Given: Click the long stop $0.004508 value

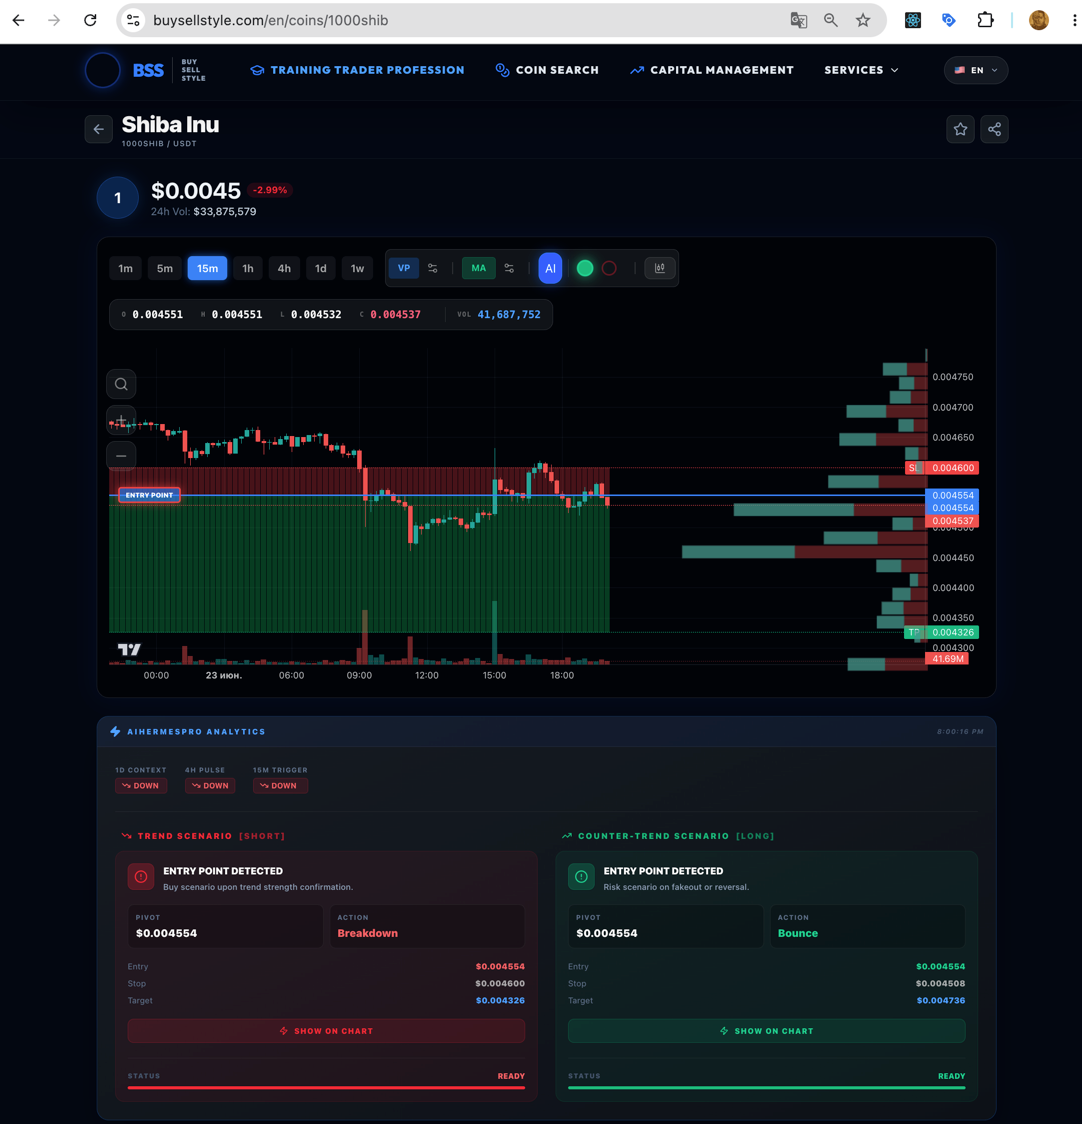Looking at the screenshot, I should click(x=940, y=984).
